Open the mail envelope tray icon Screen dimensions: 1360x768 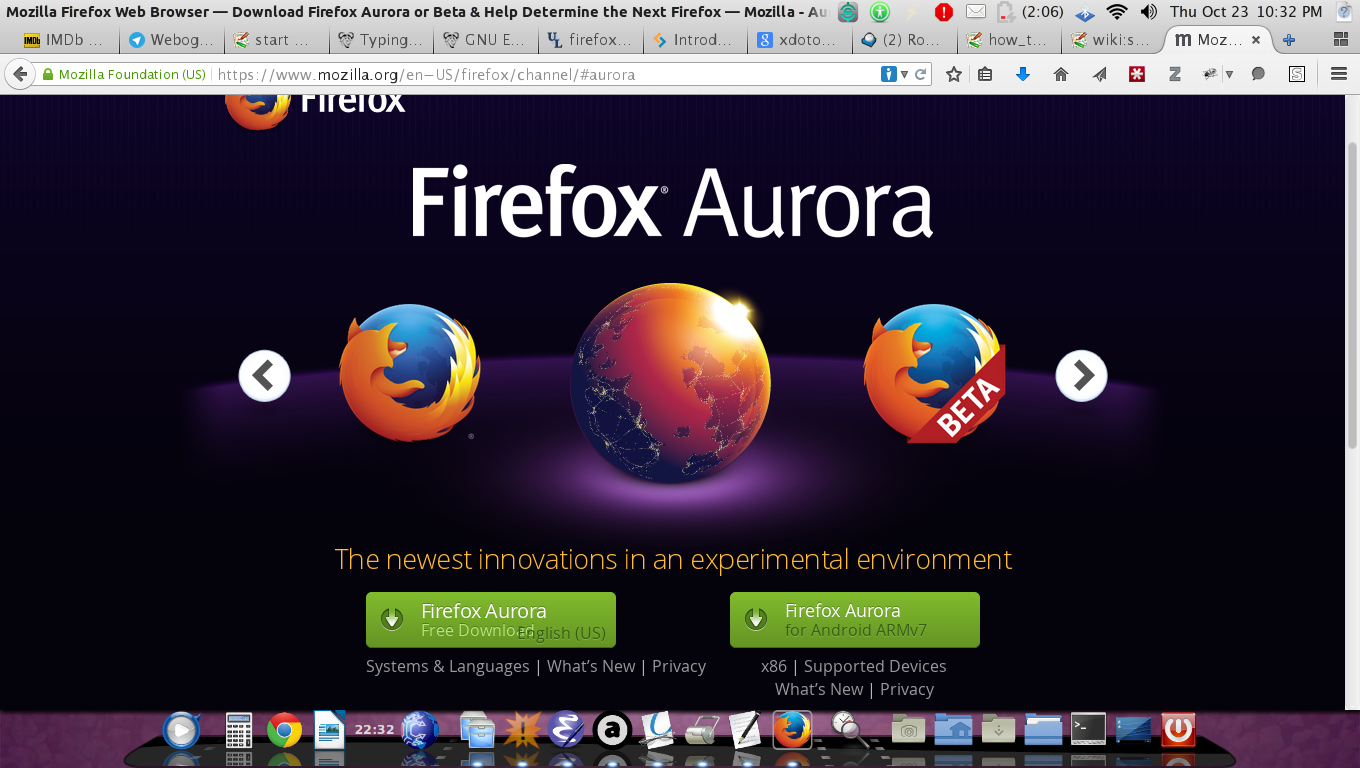point(976,12)
